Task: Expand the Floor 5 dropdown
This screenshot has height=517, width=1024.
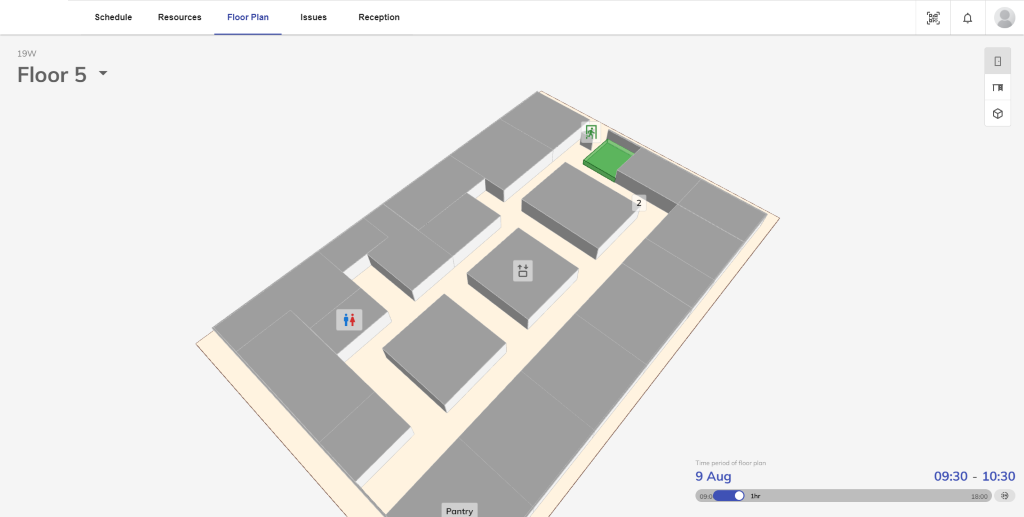Action: coord(103,75)
